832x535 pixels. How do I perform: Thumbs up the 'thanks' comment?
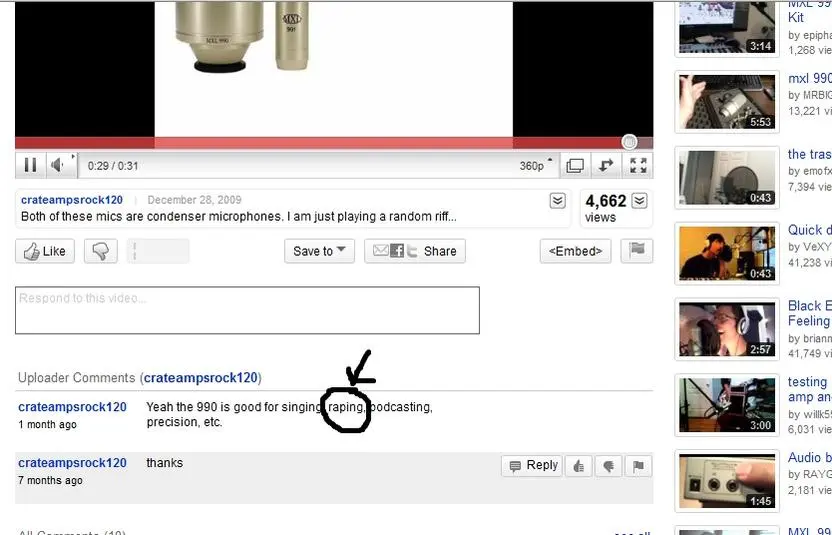pyautogui.click(x=578, y=465)
